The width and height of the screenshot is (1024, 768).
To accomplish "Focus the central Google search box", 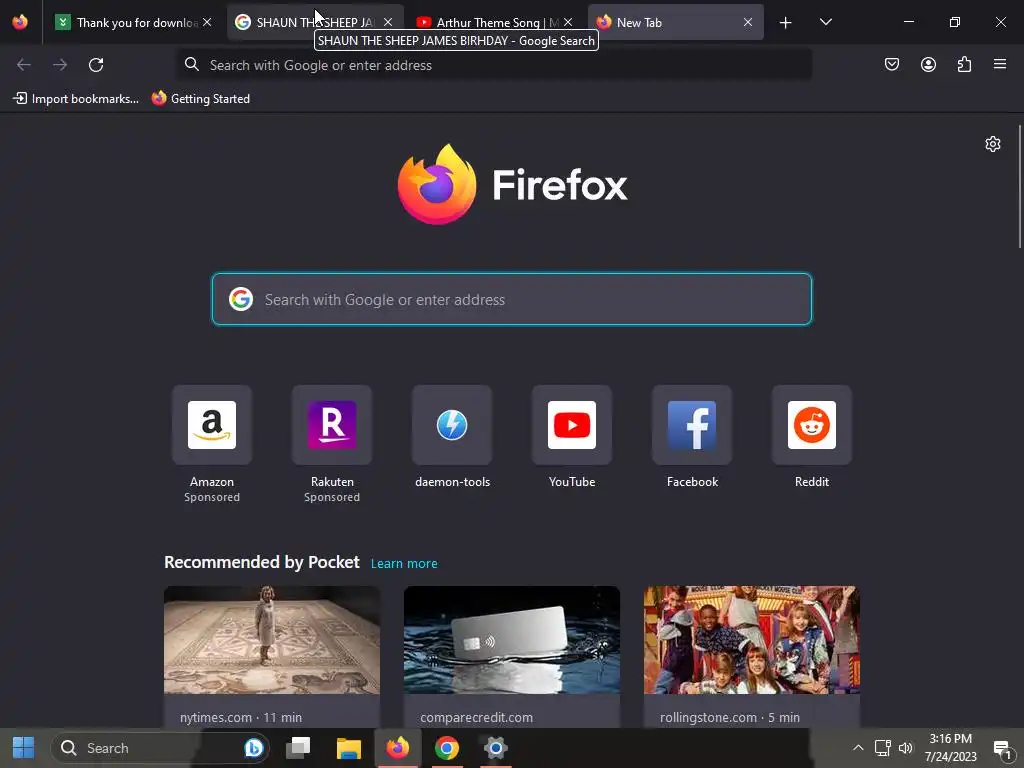I will [512, 299].
